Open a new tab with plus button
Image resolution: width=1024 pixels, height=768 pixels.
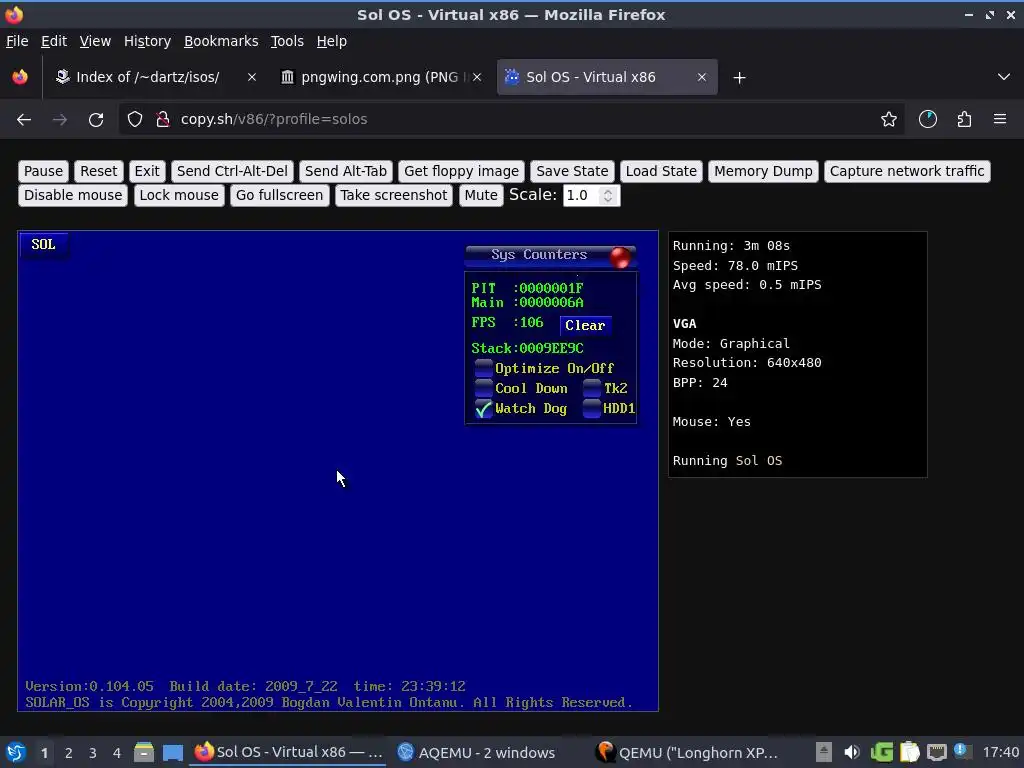point(739,78)
